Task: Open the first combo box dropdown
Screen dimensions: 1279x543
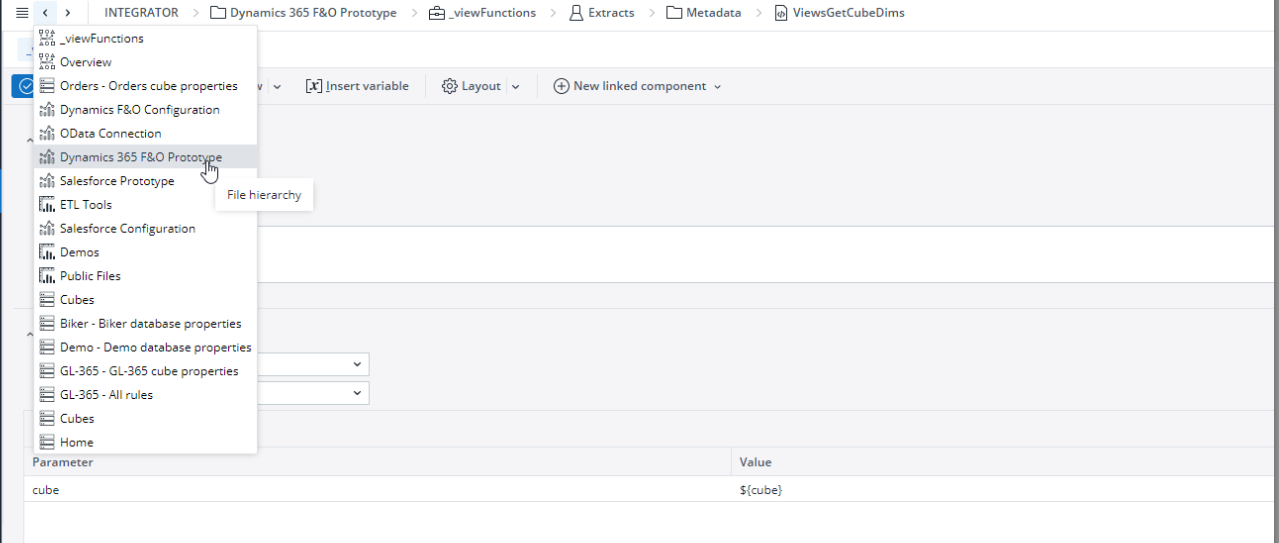Action: pyautogui.click(x=358, y=365)
